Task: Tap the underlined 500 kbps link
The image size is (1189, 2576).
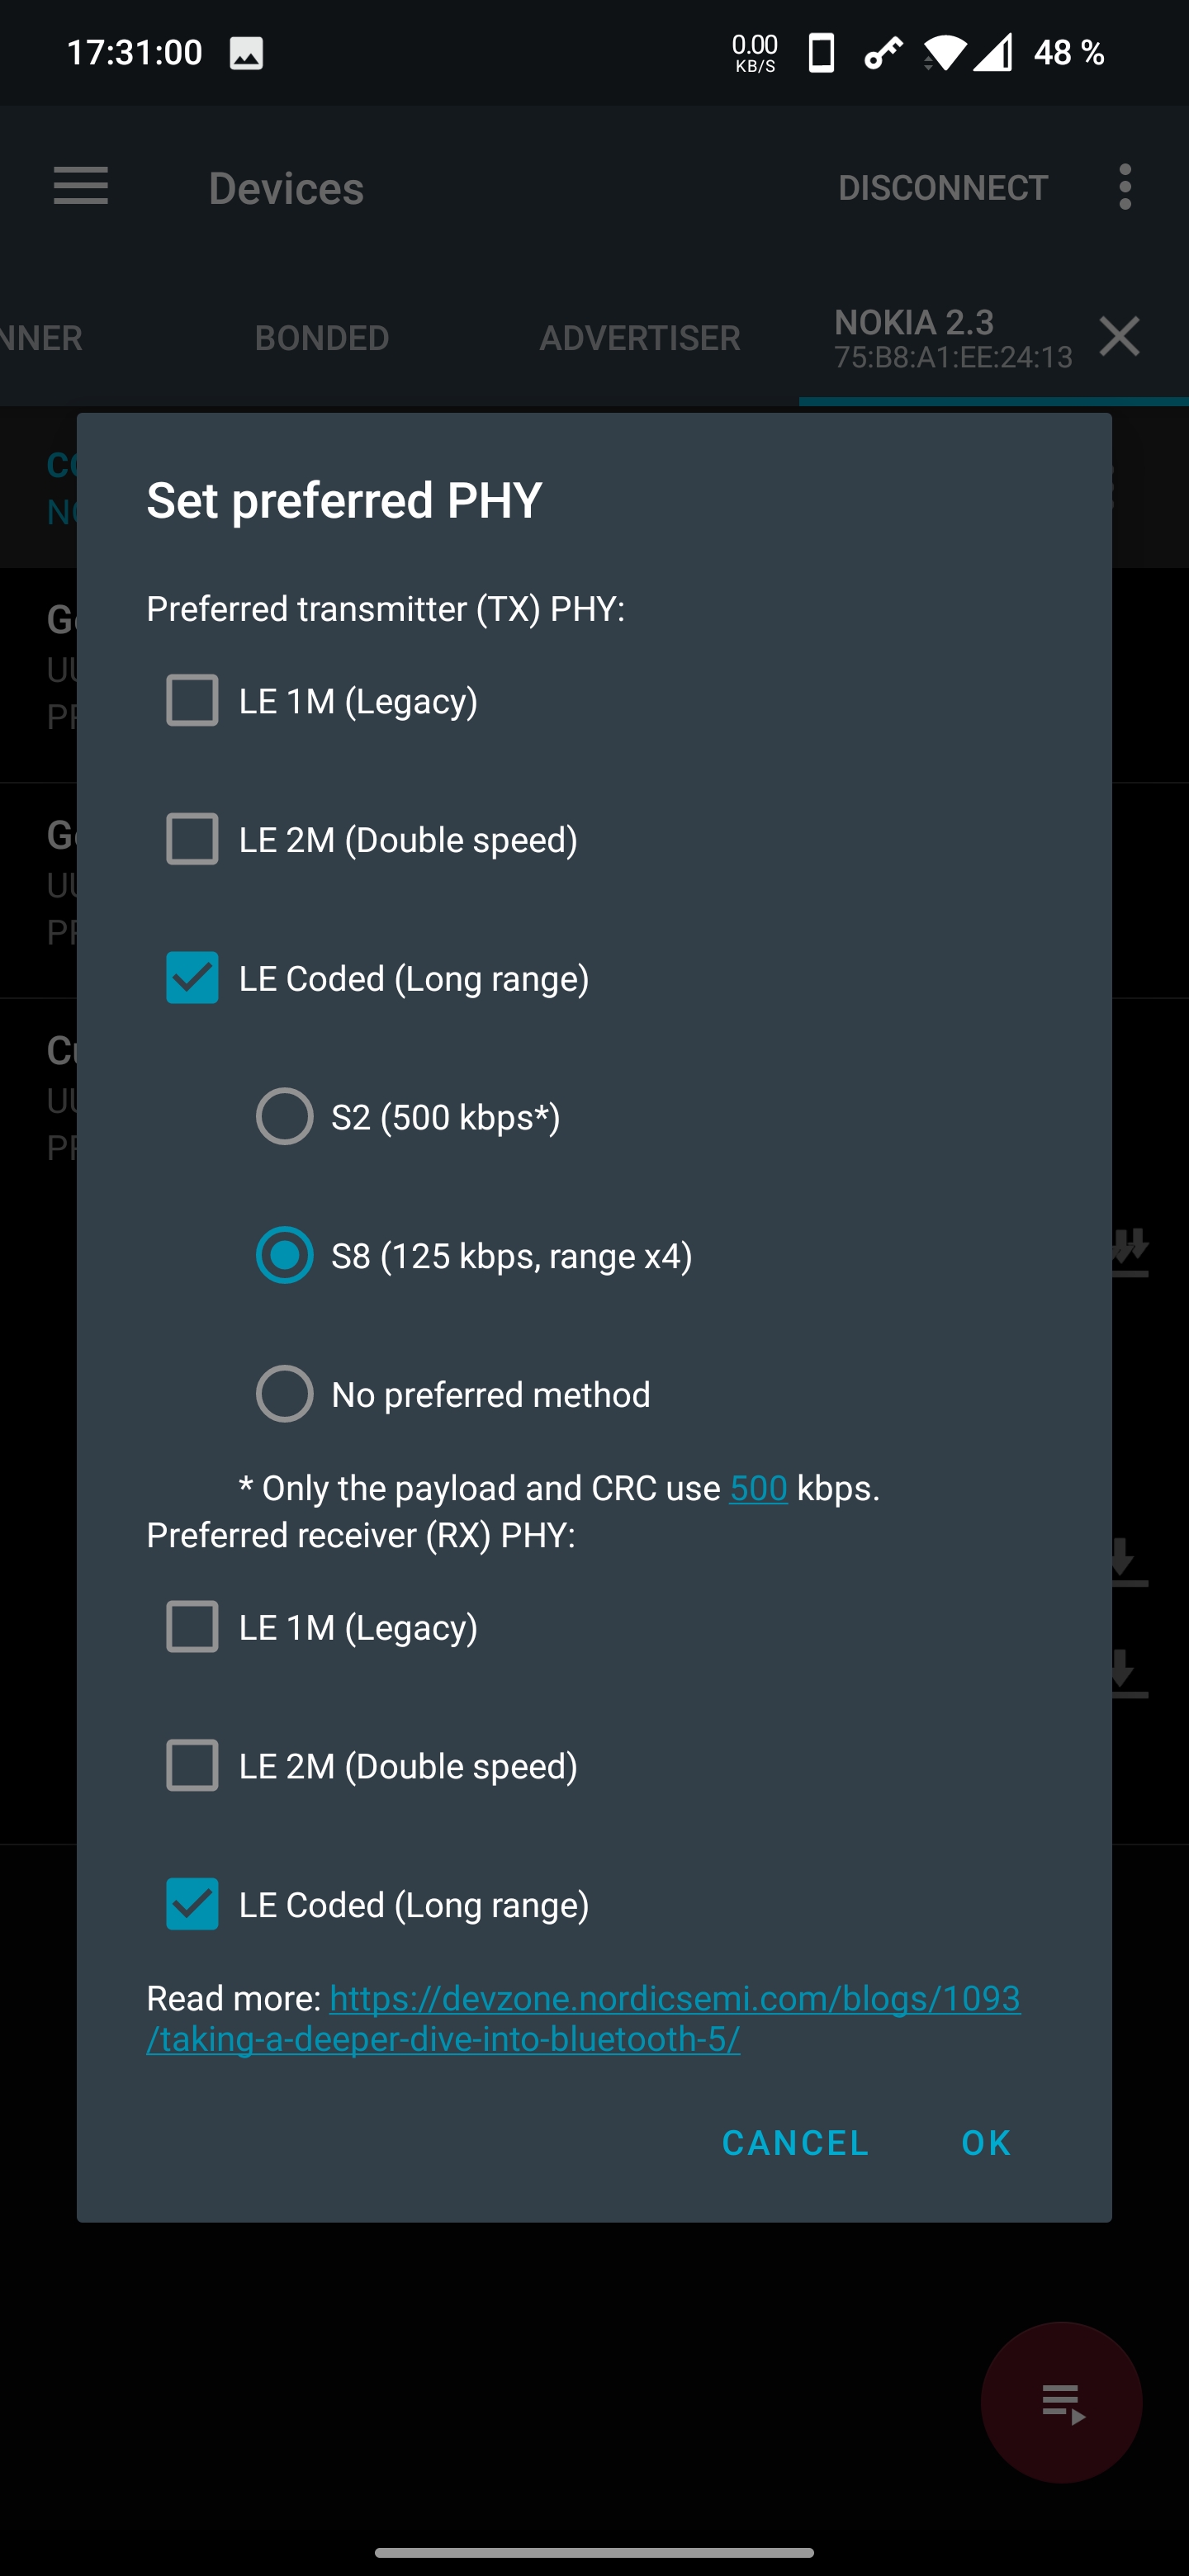Action: (x=758, y=1488)
